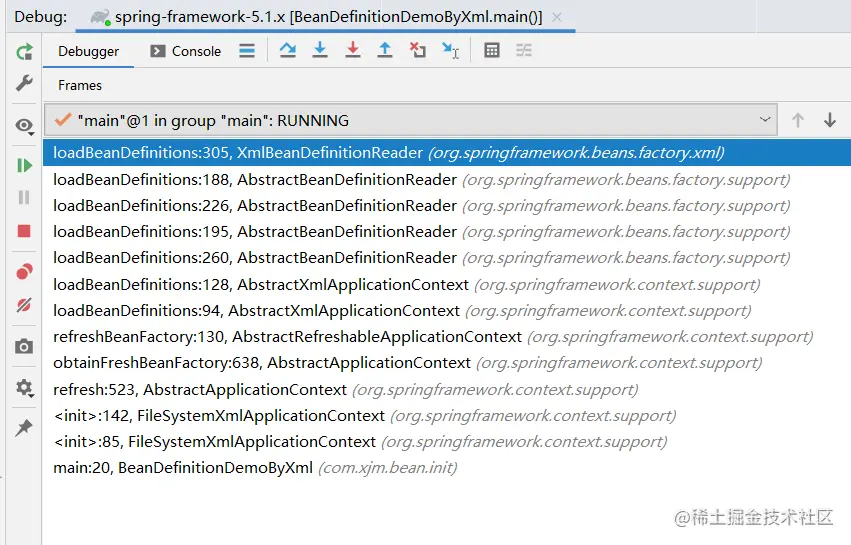851x545 pixels.
Task: Open evaluate expression calculator
Action: 492,50
